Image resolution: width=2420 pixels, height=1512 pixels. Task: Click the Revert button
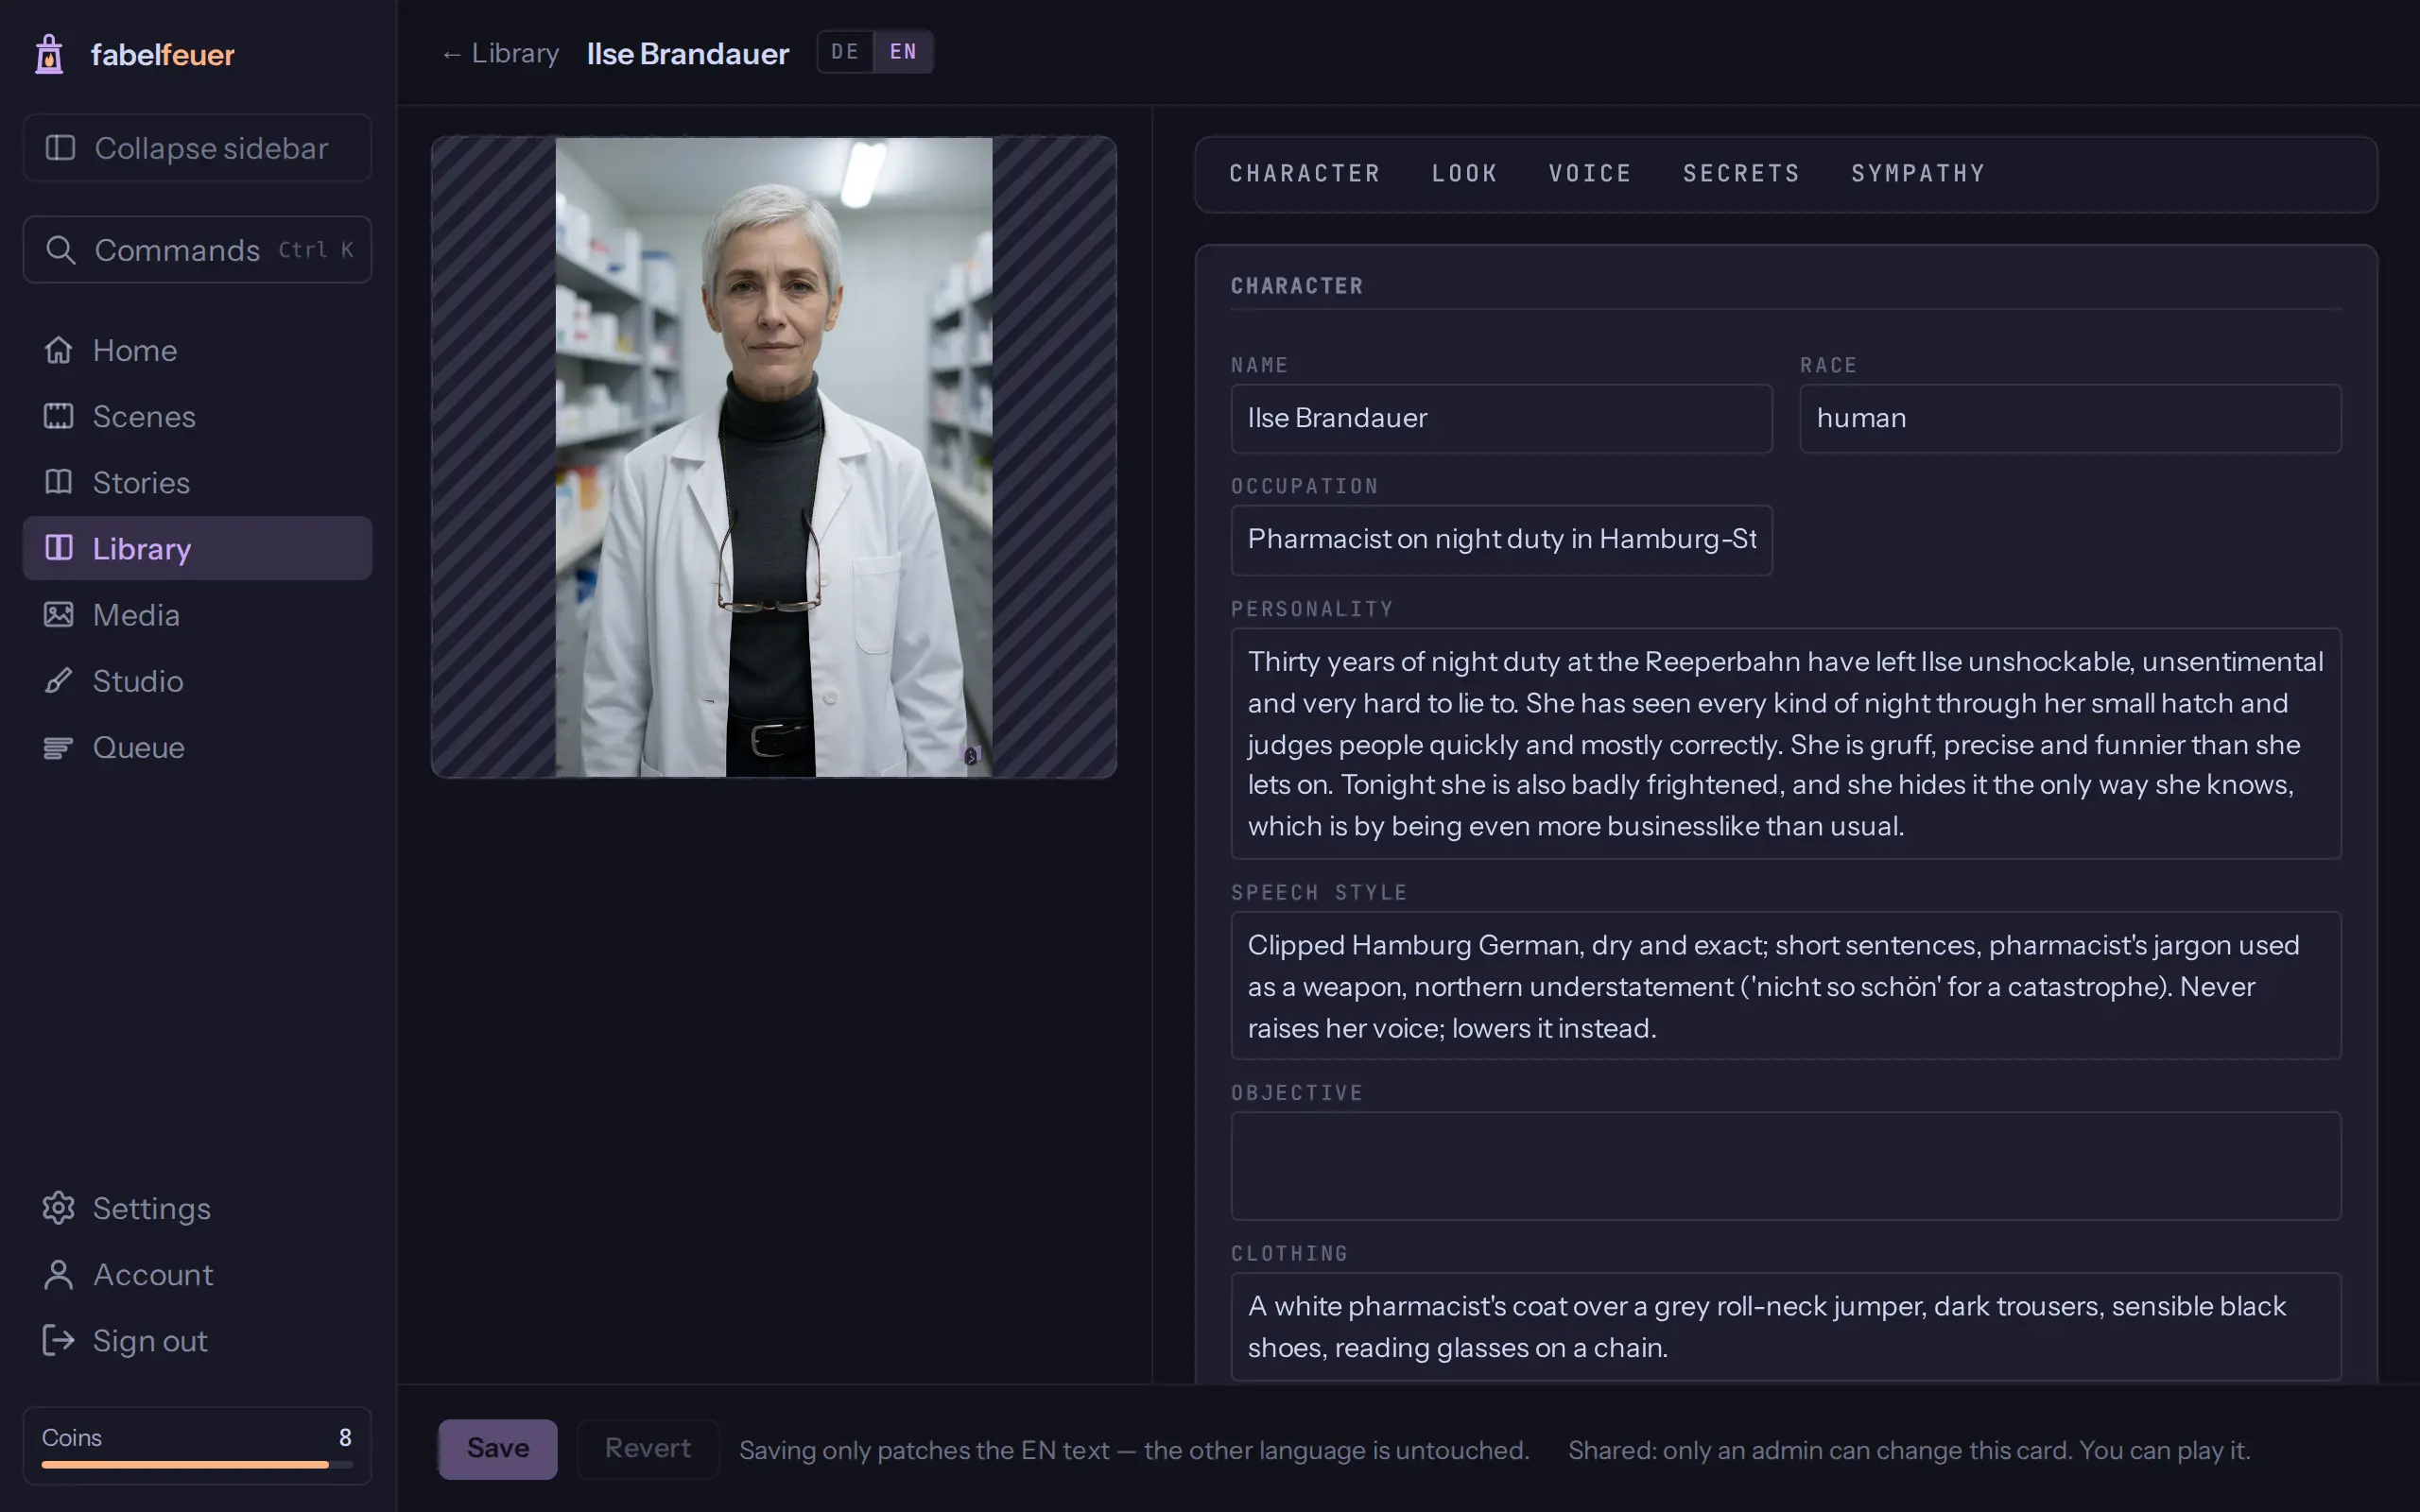648,1449
